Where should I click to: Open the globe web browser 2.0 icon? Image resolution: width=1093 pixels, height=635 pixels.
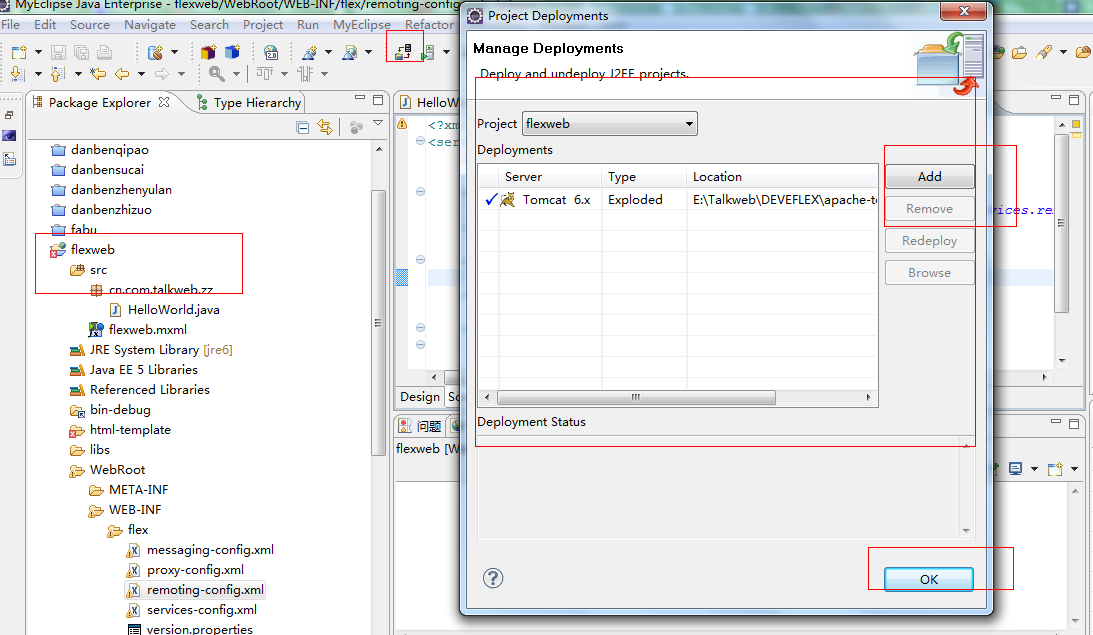click(271, 52)
